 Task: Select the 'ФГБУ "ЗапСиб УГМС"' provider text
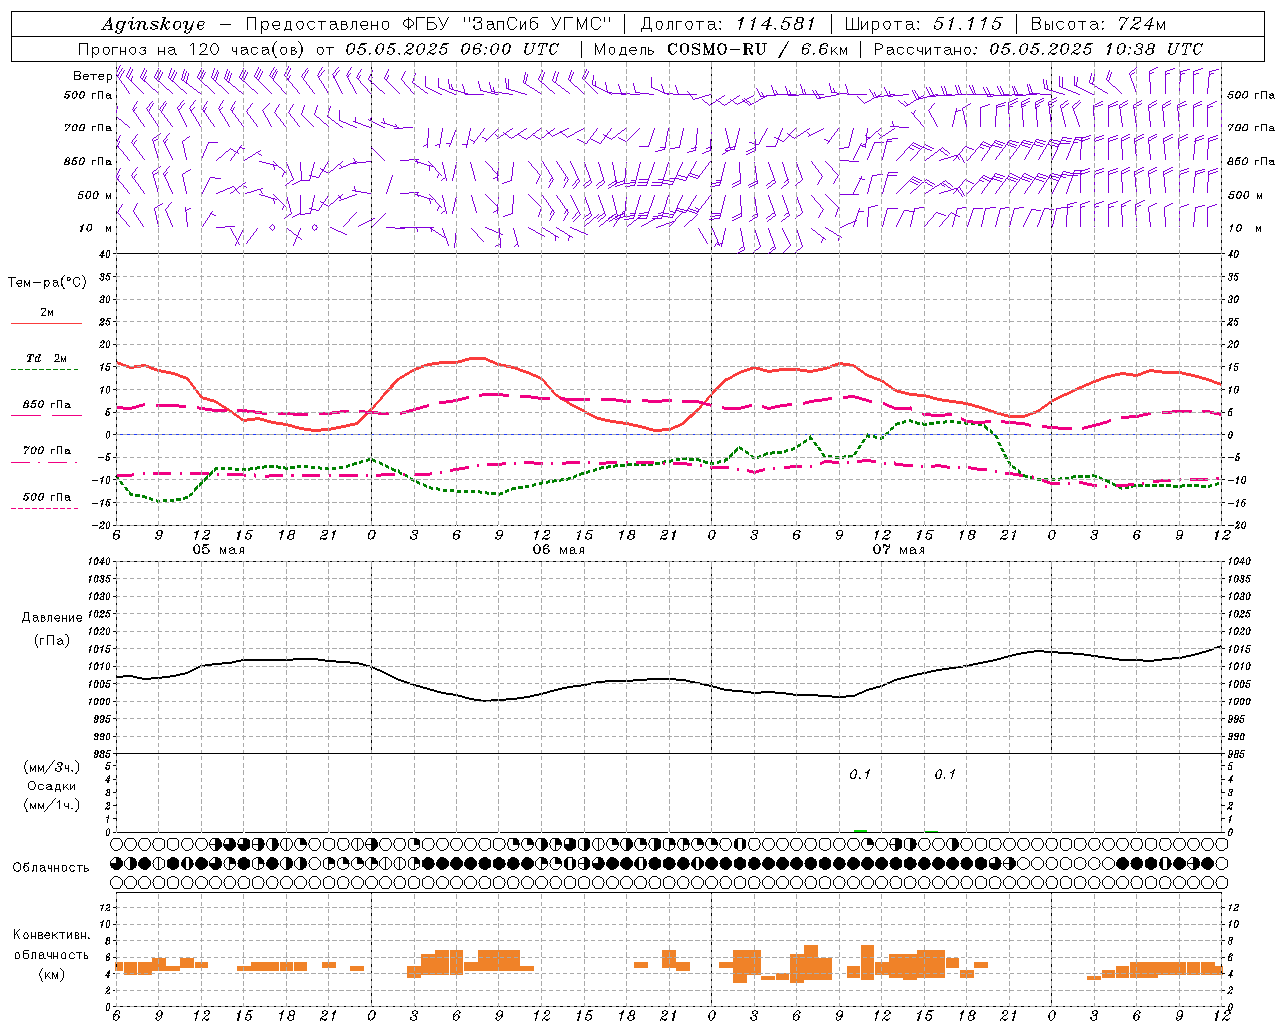(x=505, y=24)
